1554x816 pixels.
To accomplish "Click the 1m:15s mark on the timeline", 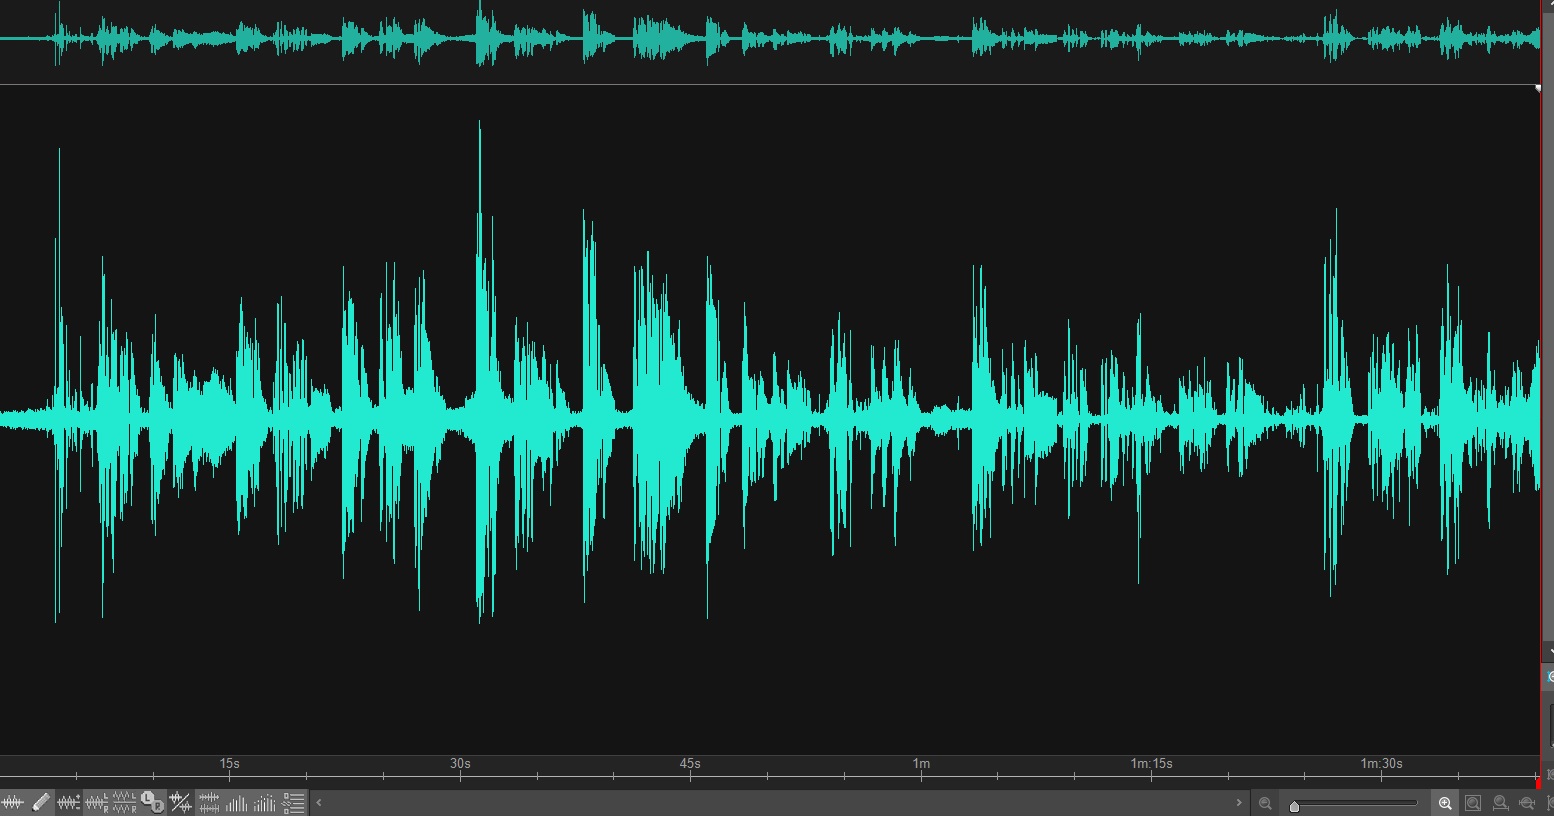I will [x=1151, y=763].
